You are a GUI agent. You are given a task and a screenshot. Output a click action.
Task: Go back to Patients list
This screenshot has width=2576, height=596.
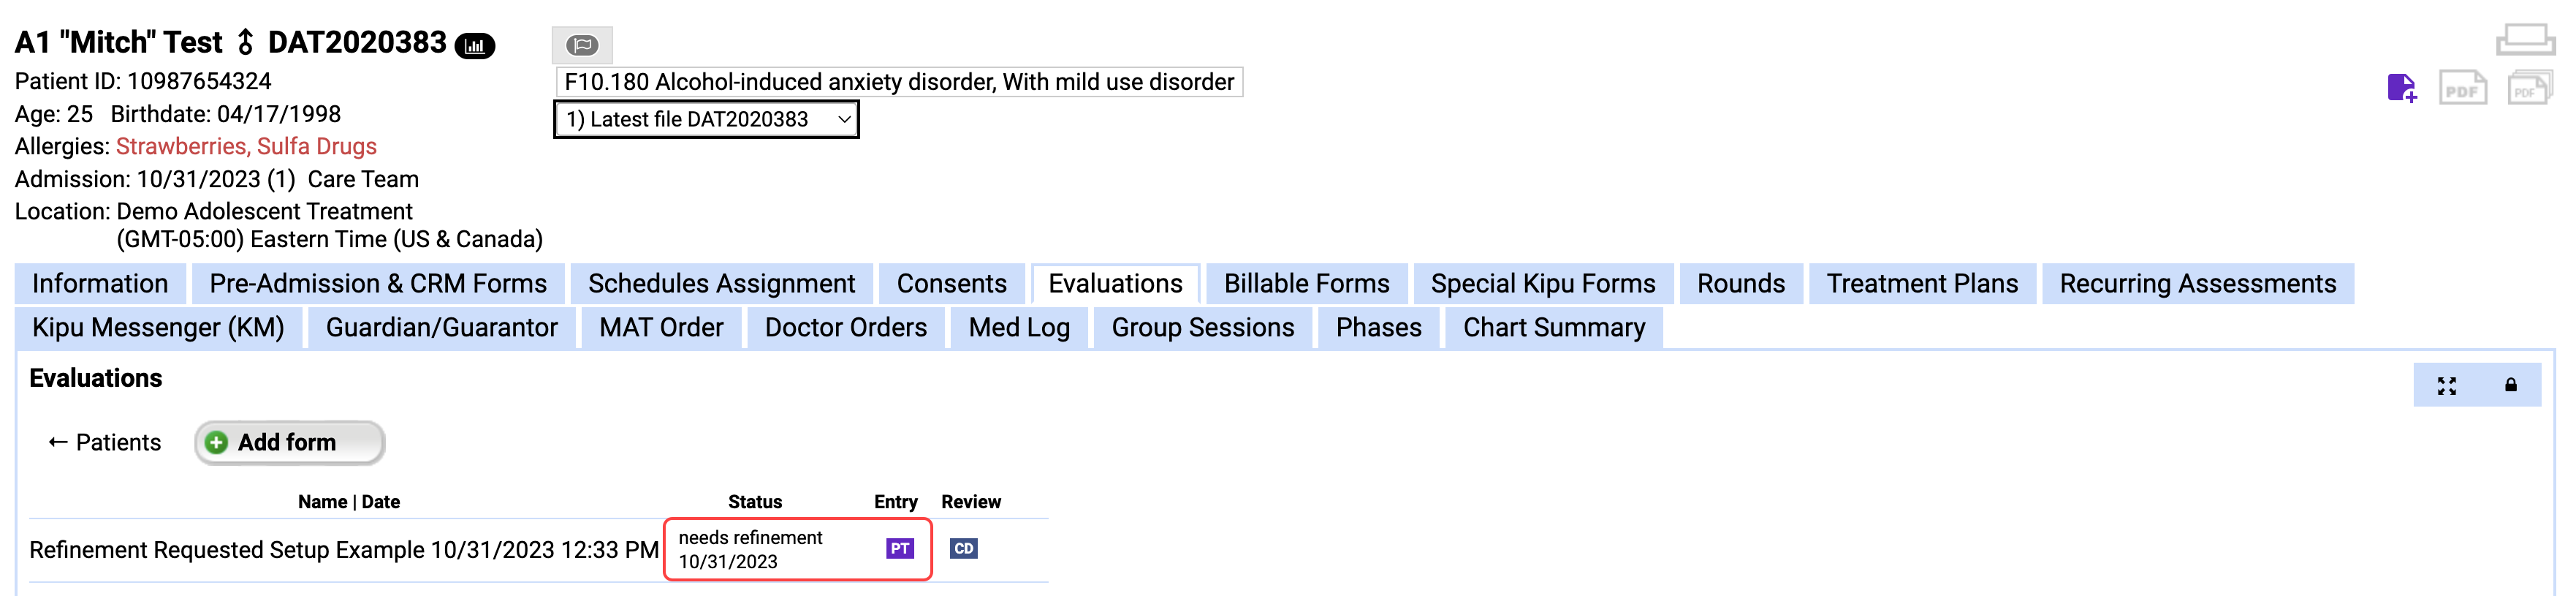point(105,443)
